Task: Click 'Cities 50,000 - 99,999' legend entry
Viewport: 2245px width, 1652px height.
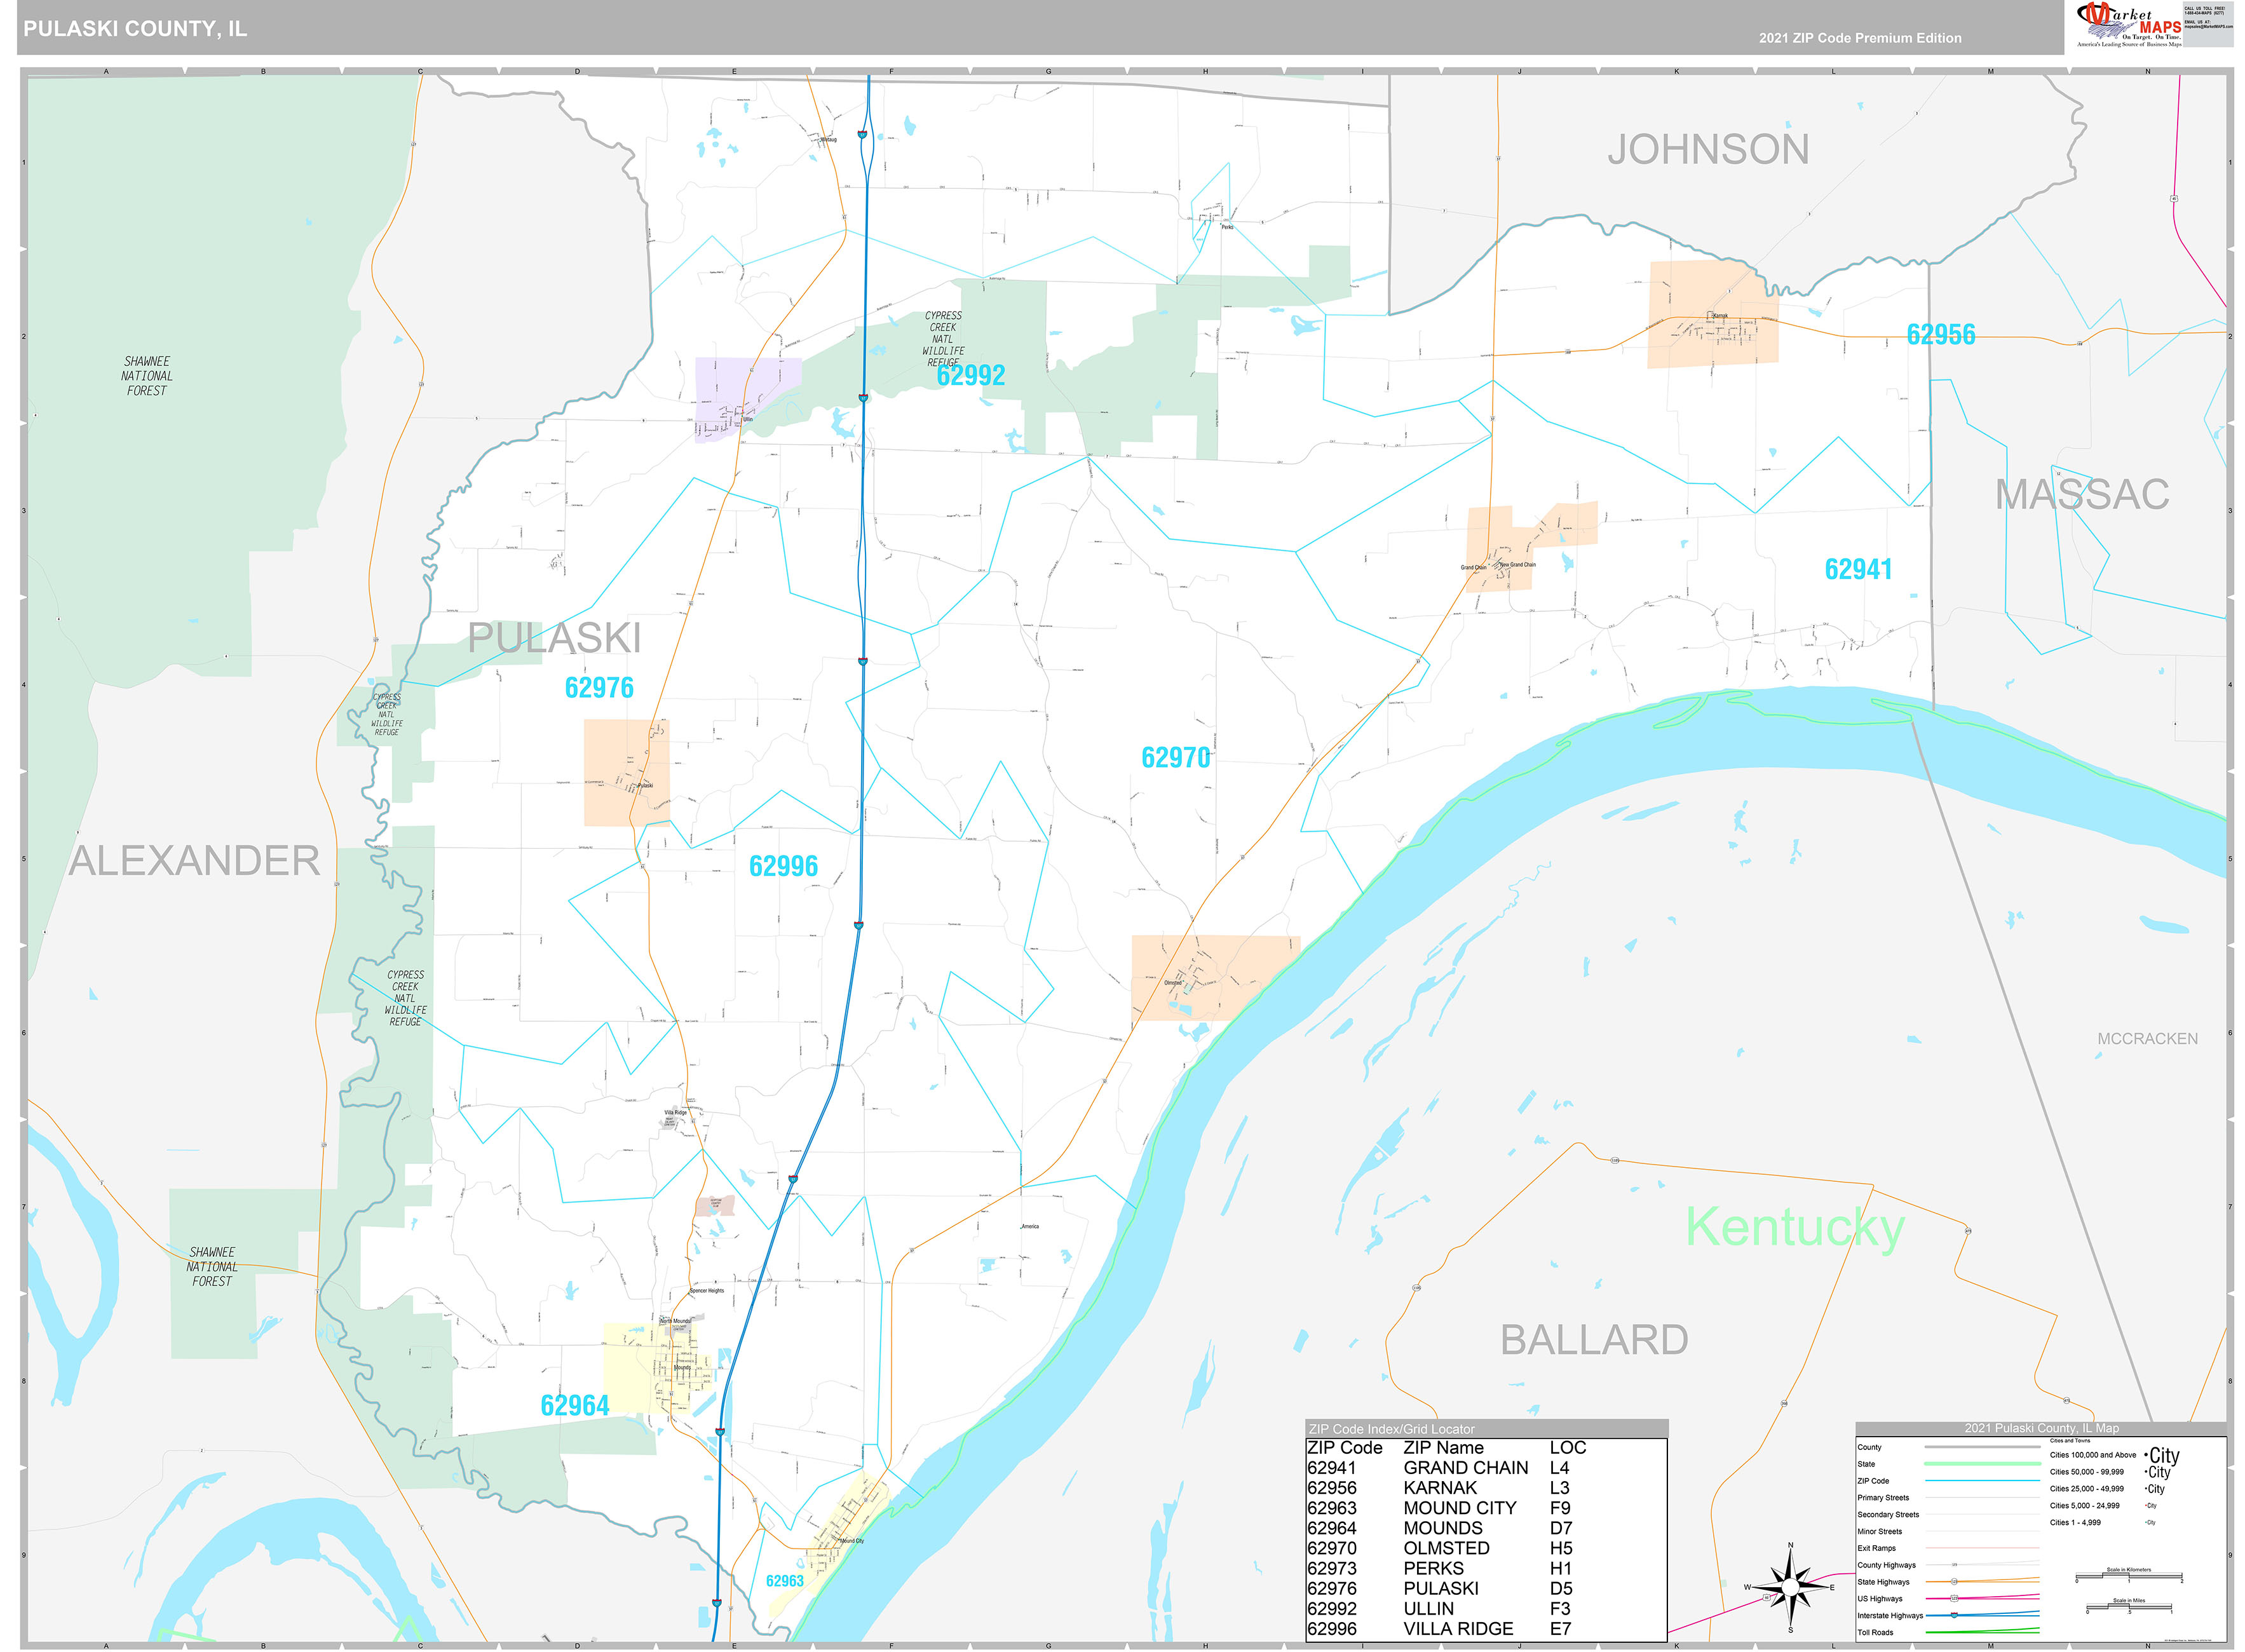Action: pos(2086,1472)
